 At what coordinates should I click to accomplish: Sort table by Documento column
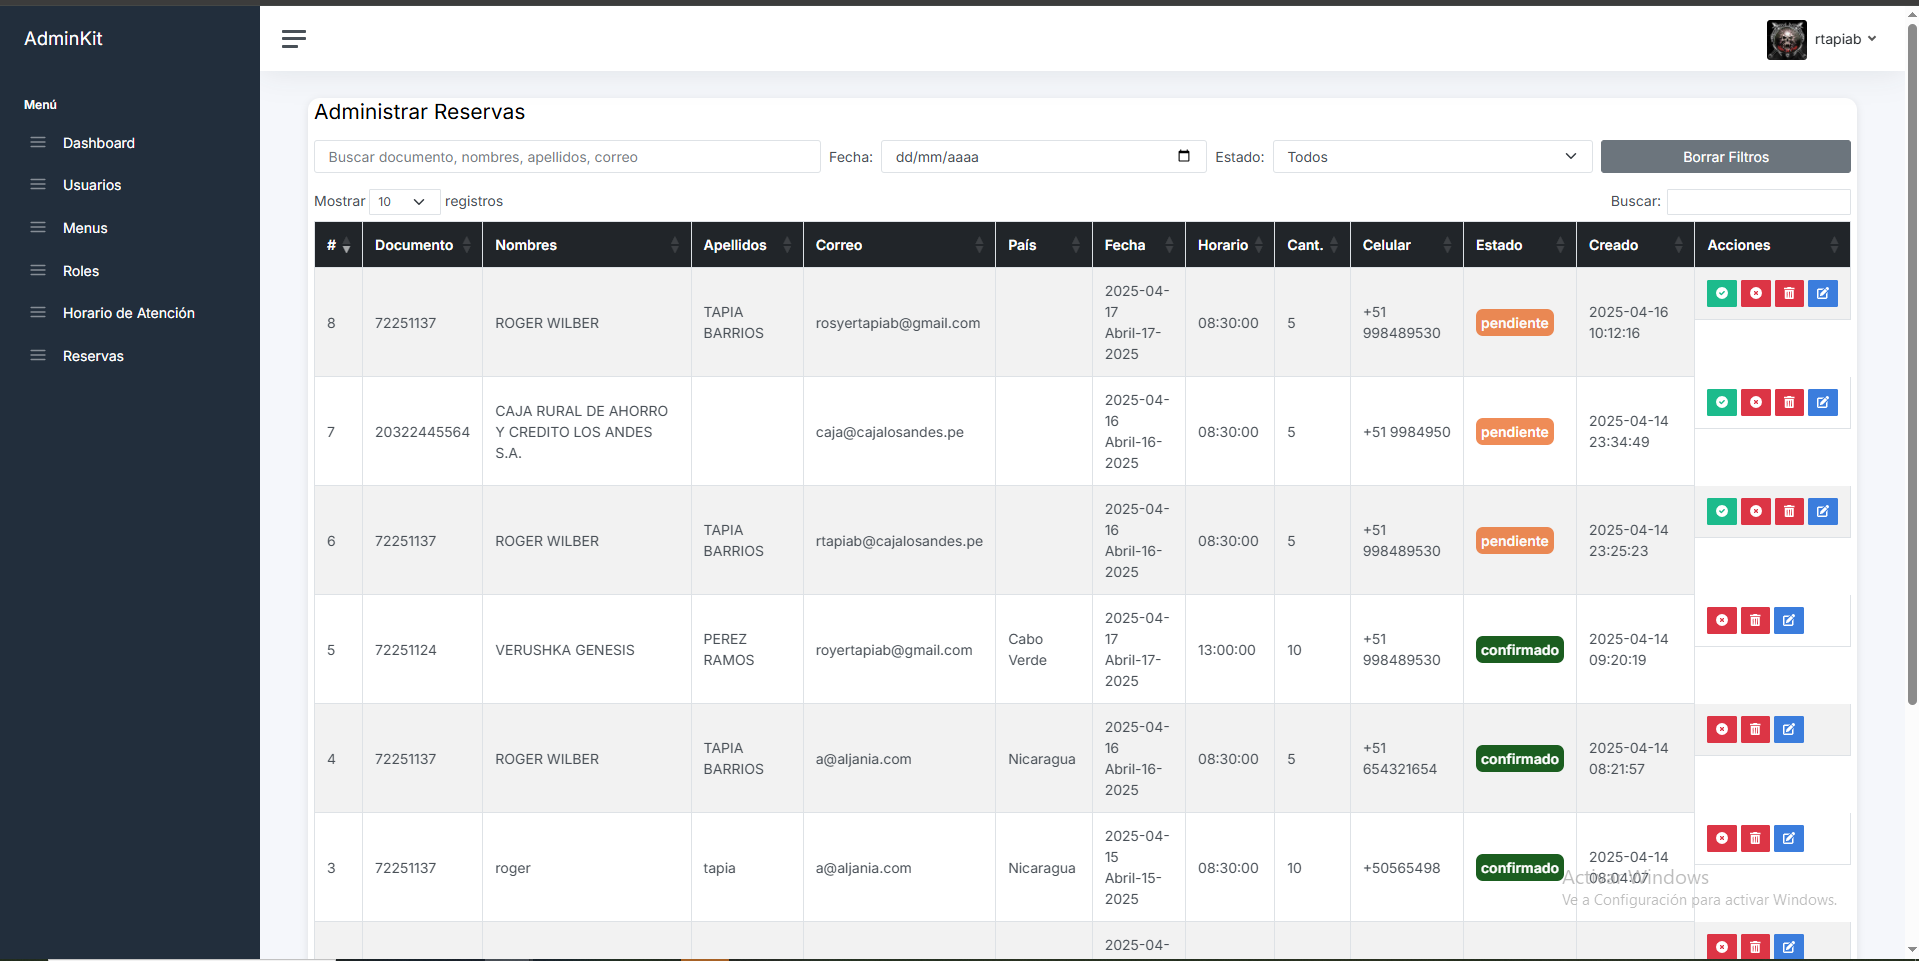click(422, 245)
